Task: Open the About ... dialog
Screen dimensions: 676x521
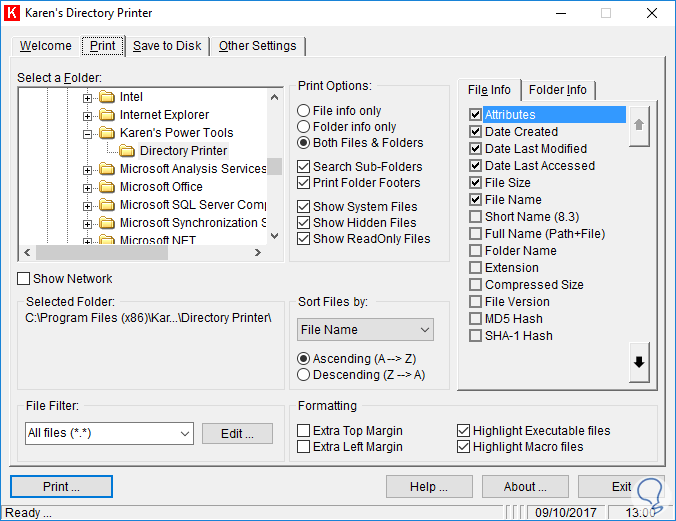Action: pos(525,486)
